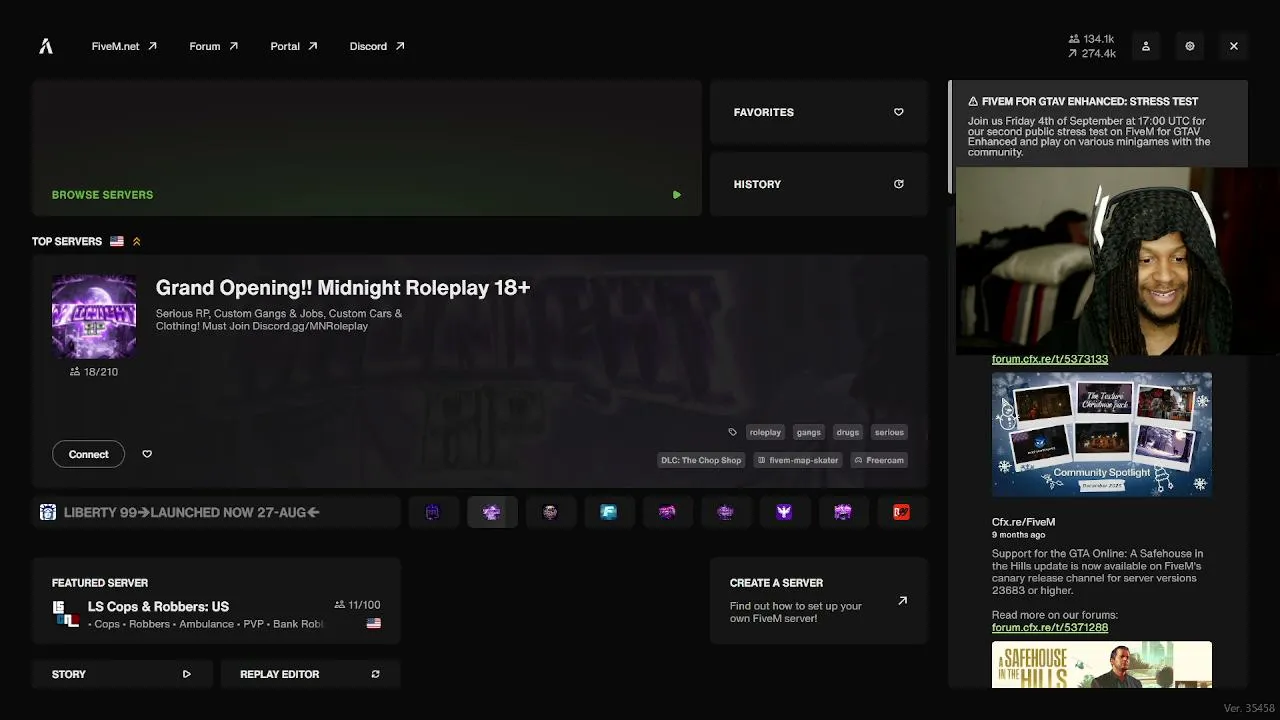Click the warning icon in stress test notice
1280x720 pixels.
[973, 101]
